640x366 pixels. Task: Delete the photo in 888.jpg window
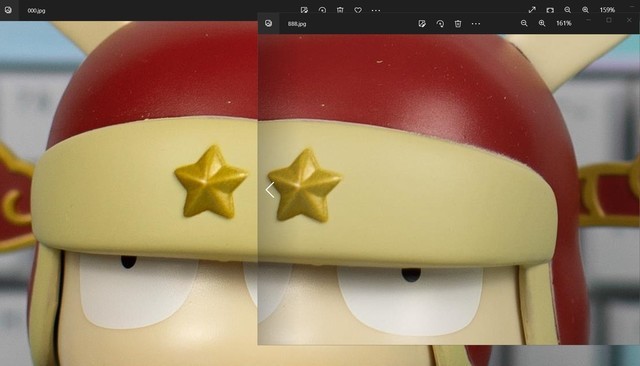pyautogui.click(x=458, y=23)
